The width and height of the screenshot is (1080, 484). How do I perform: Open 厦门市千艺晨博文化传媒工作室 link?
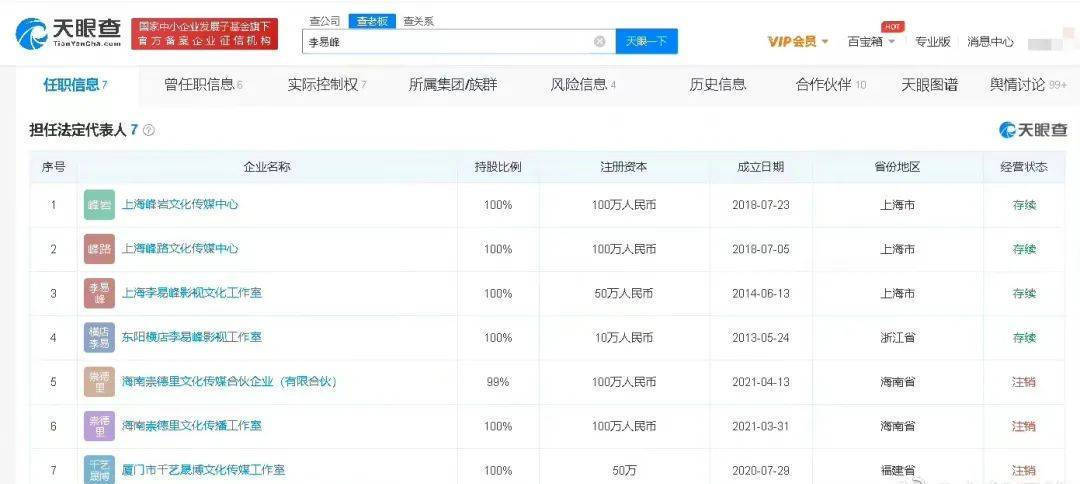tap(204, 470)
